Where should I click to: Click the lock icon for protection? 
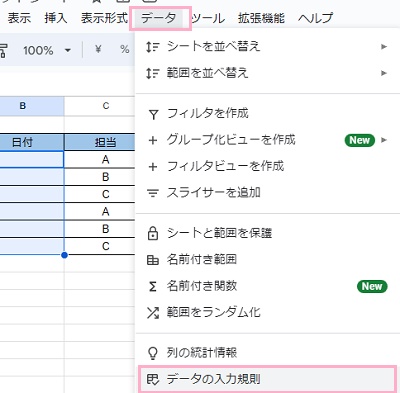coord(153,233)
